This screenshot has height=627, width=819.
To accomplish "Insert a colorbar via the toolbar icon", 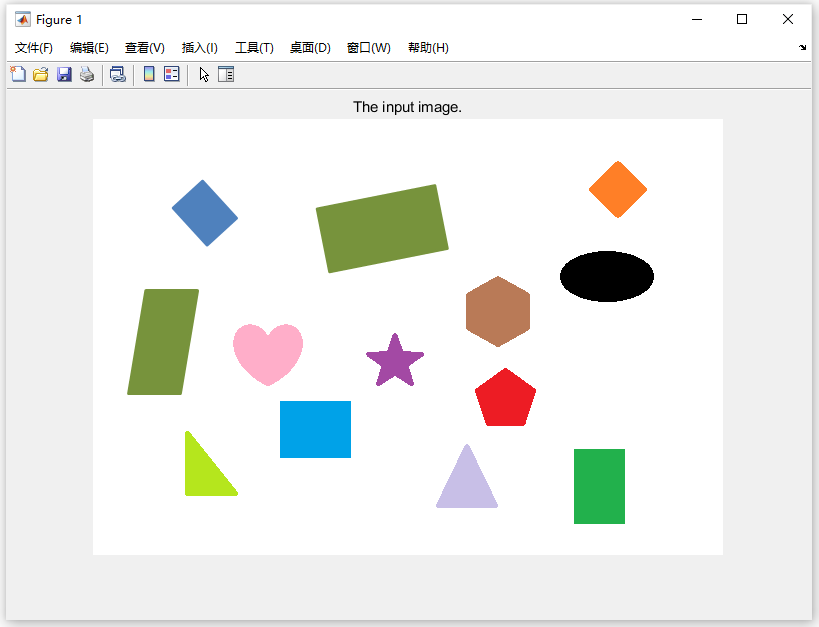I will [149, 74].
